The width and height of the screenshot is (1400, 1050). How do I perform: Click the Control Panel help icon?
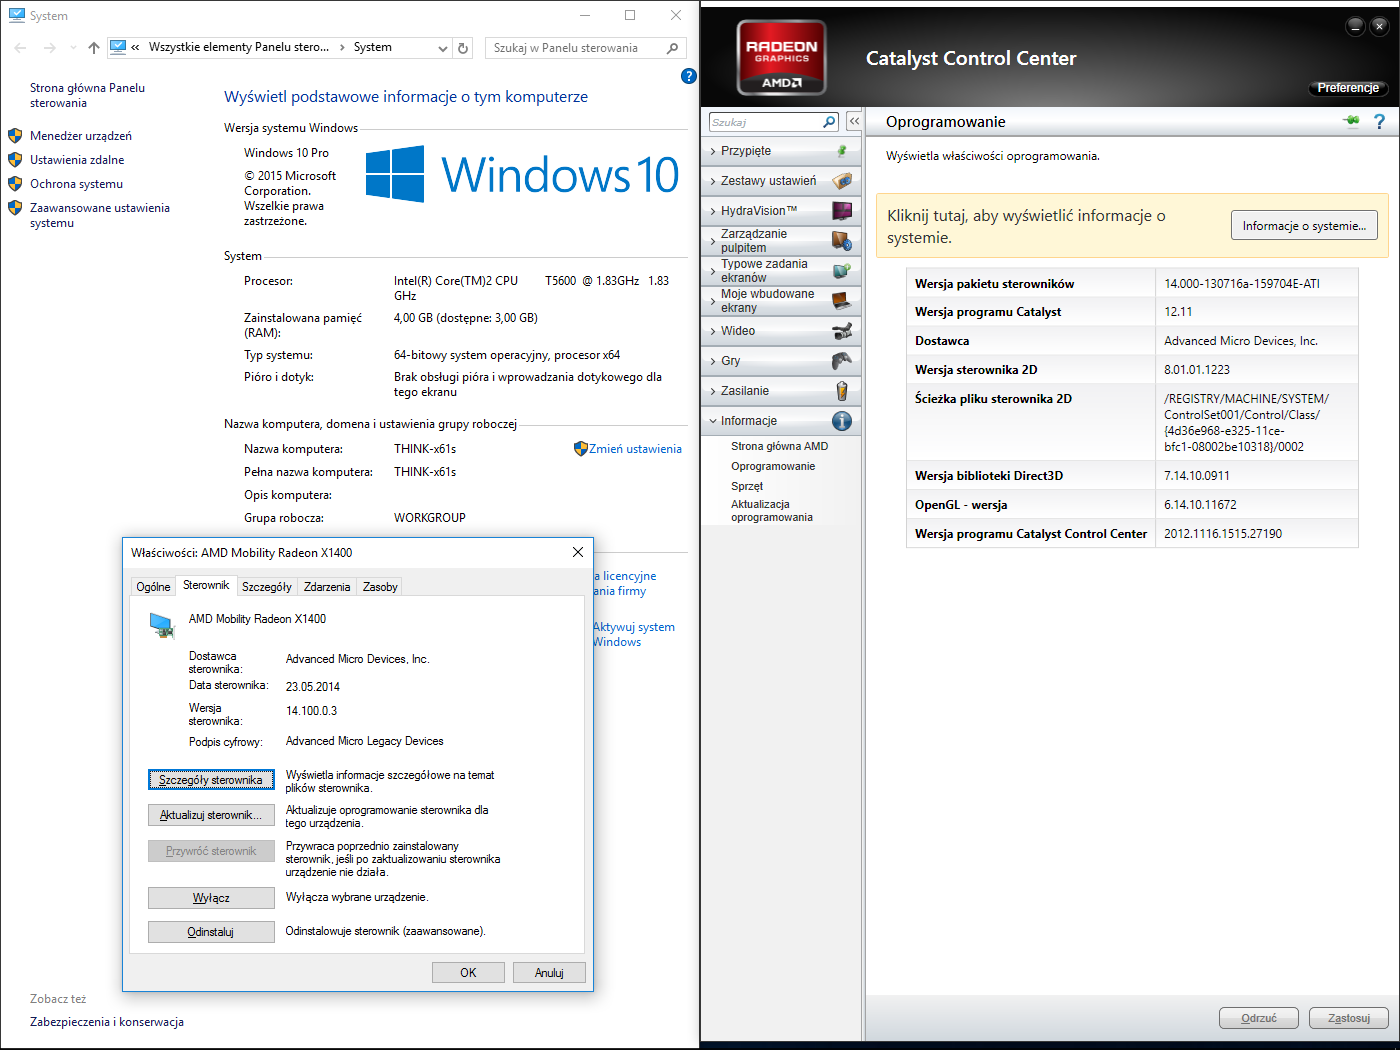tap(688, 76)
